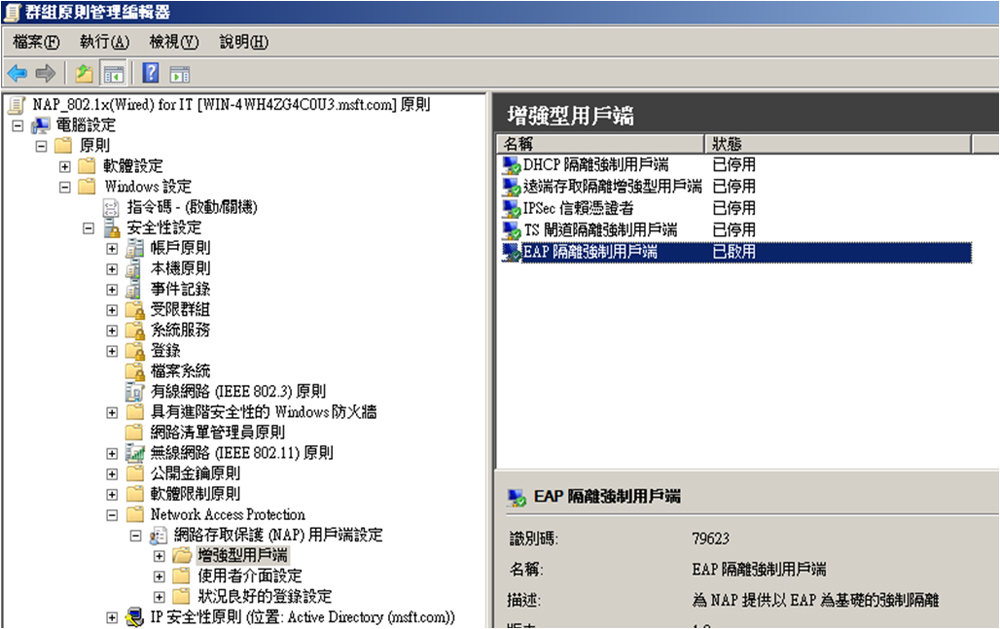
Task: Click the 已停用 status of DHCP row
Action: click(734, 165)
